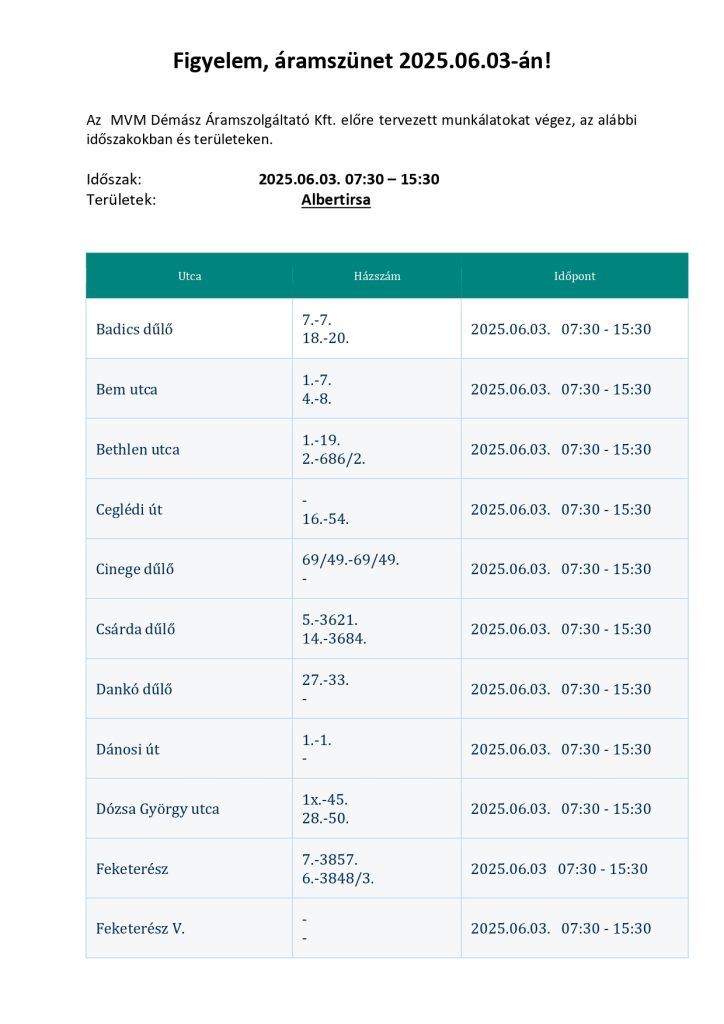Select the Dankó dűlő row label
The height and width of the screenshot is (1024, 724).
[x=134, y=689]
